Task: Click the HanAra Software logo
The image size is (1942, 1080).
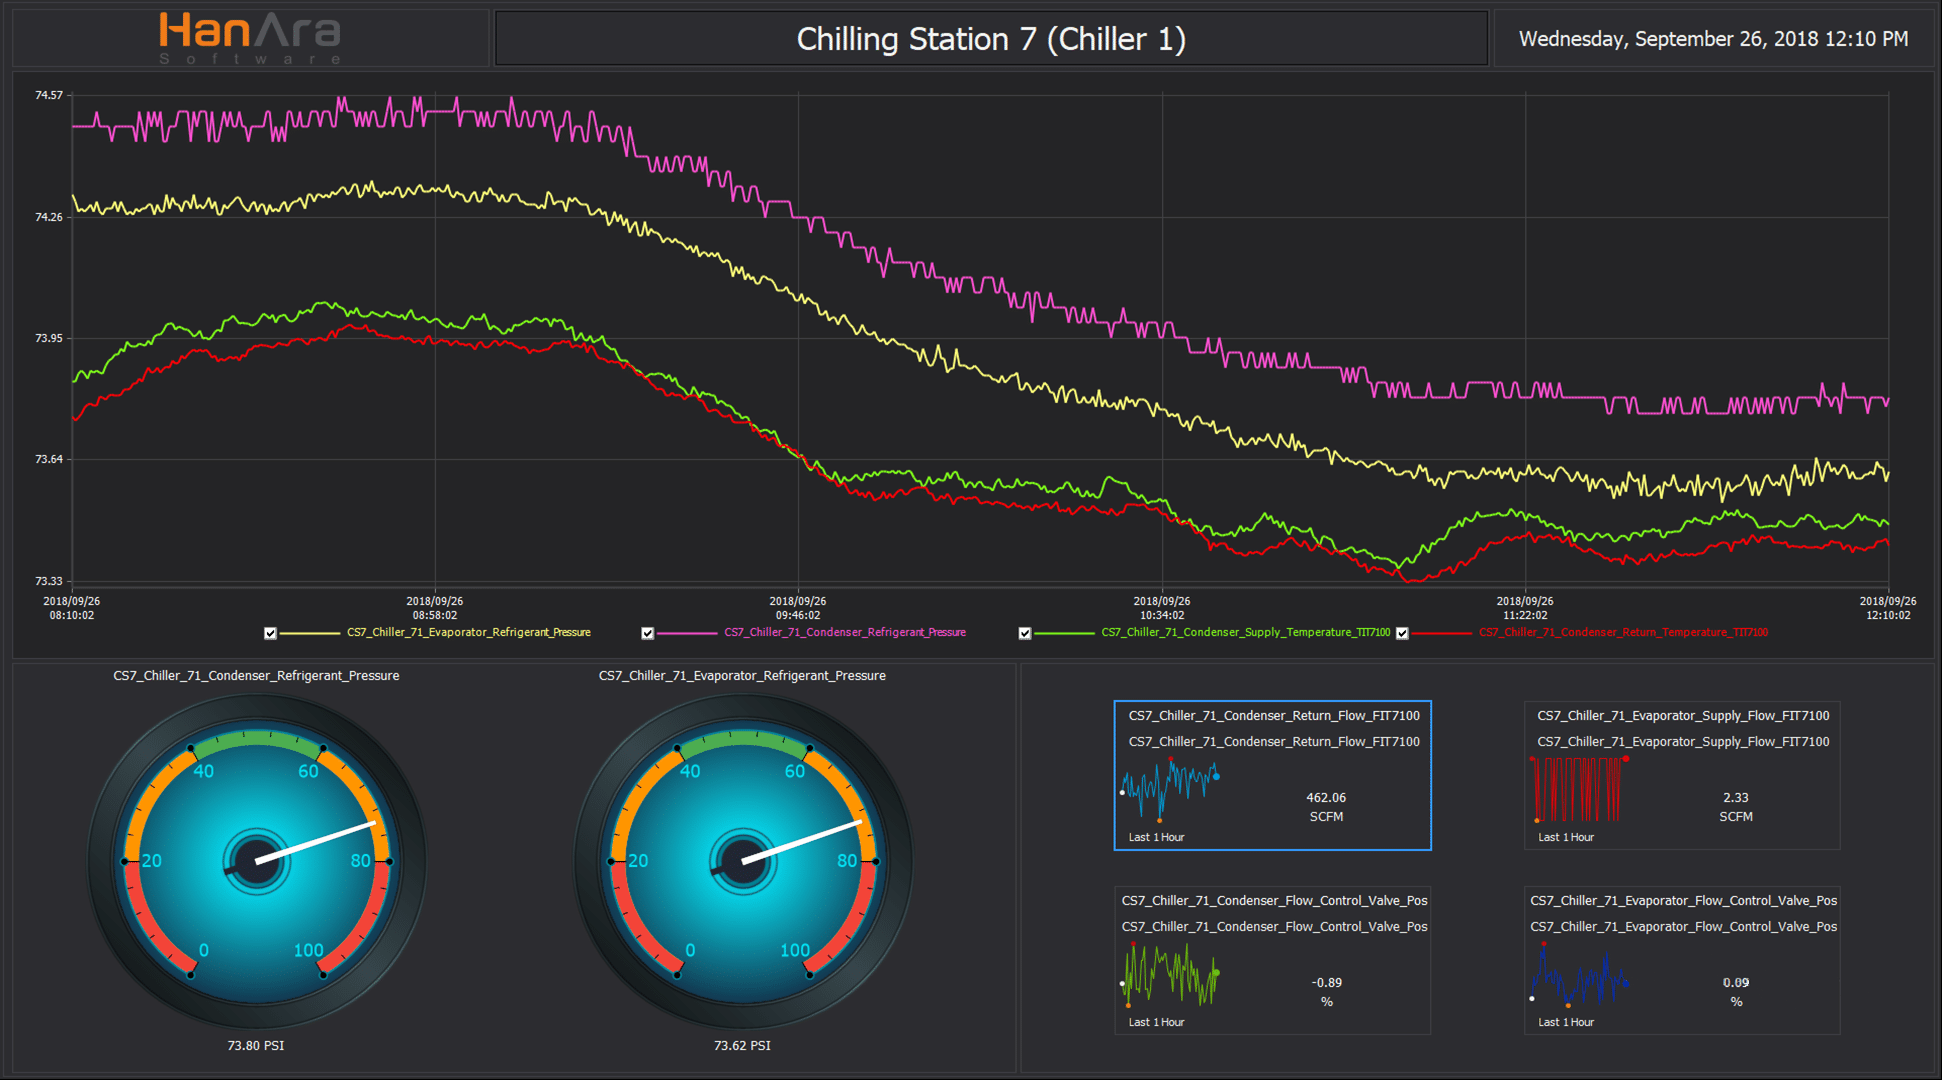Action: coord(250,38)
